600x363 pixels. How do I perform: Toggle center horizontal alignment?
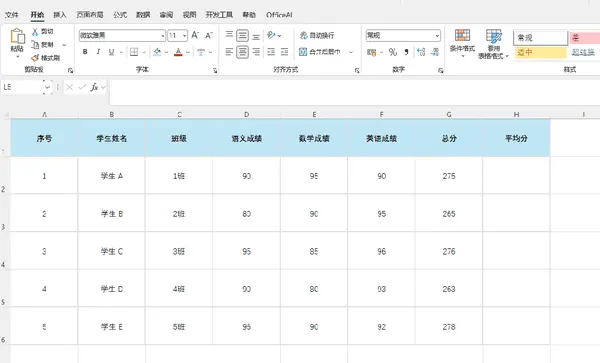coord(242,52)
